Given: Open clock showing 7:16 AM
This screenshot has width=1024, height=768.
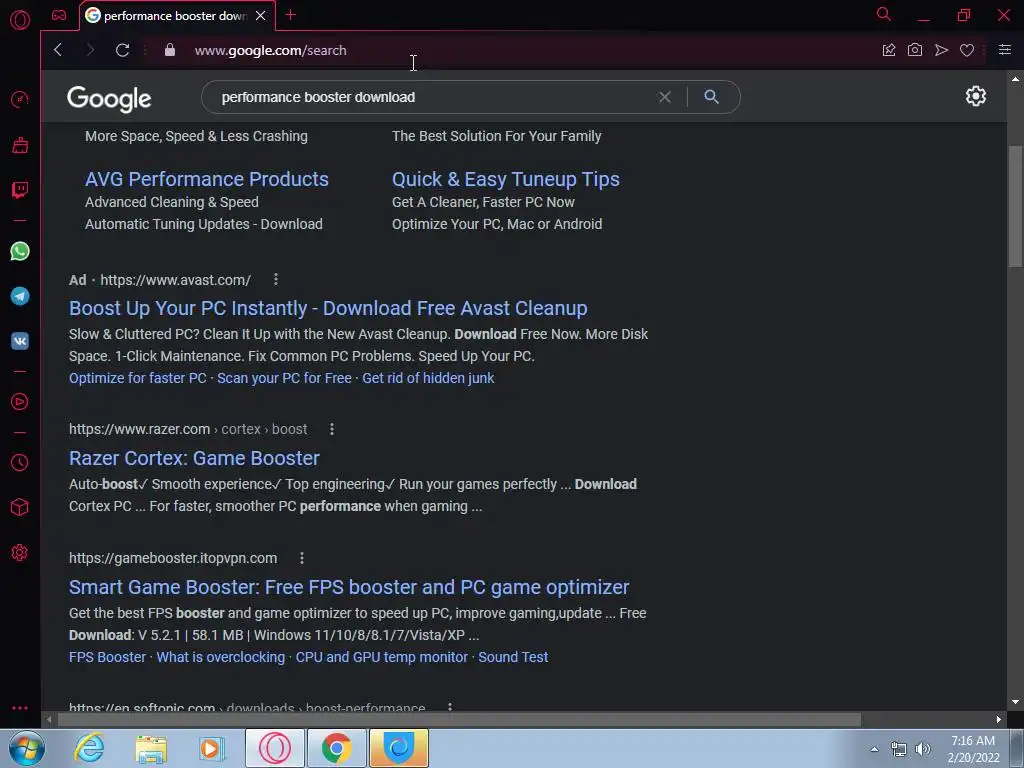Looking at the screenshot, I should (x=973, y=749).
